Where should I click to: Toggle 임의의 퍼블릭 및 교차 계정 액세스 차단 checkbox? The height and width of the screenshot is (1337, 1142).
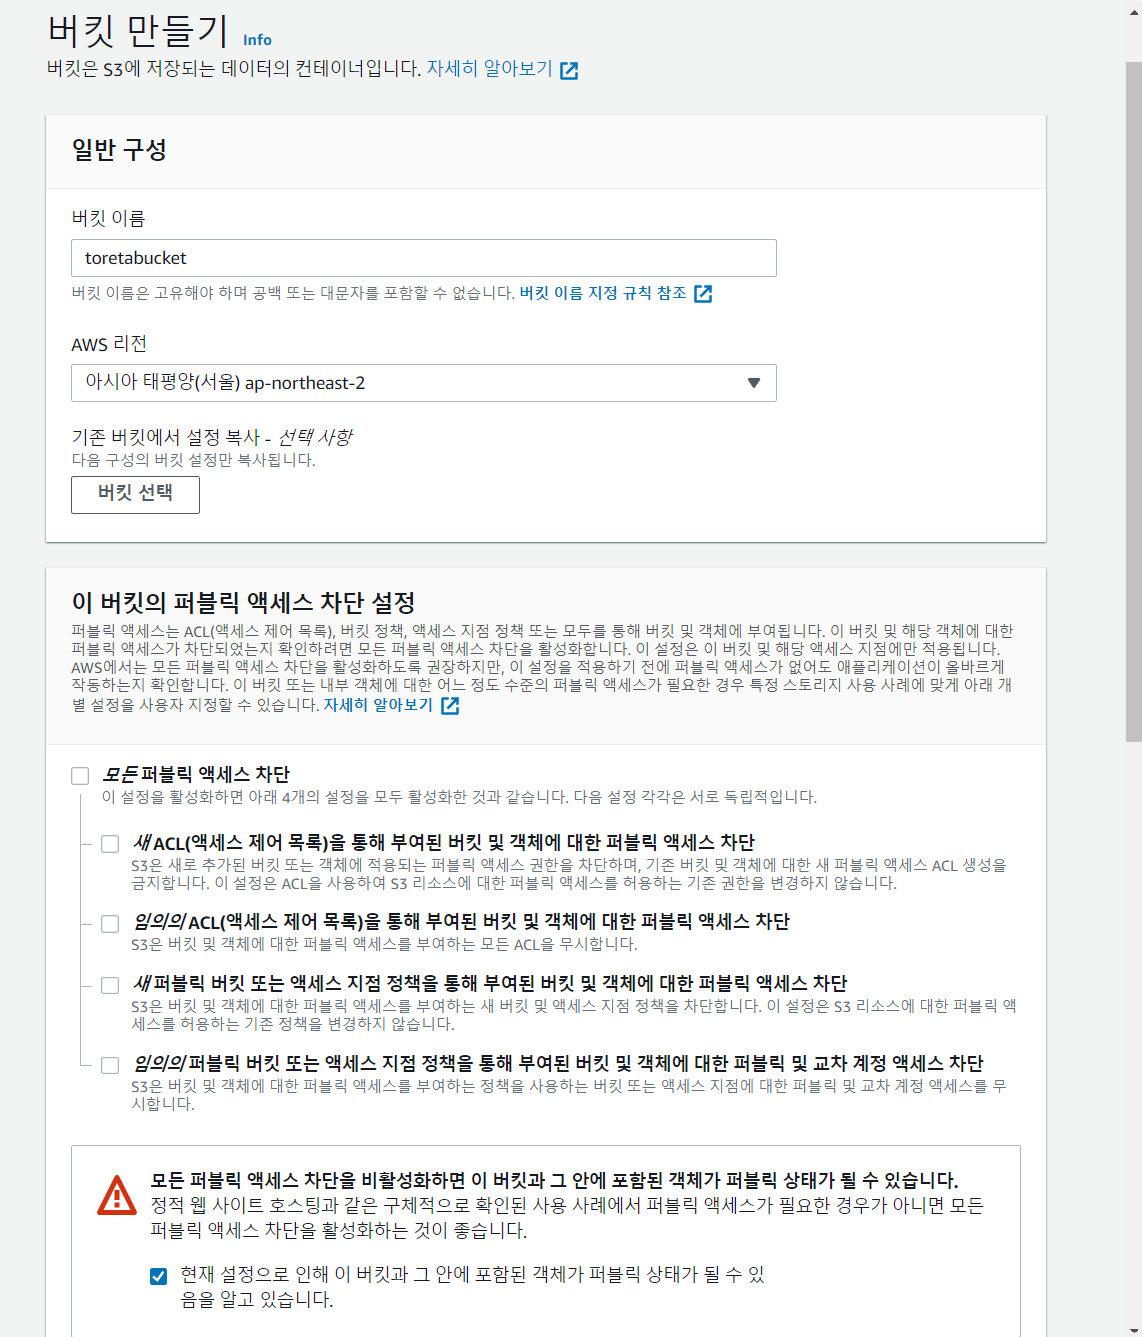(110, 1065)
